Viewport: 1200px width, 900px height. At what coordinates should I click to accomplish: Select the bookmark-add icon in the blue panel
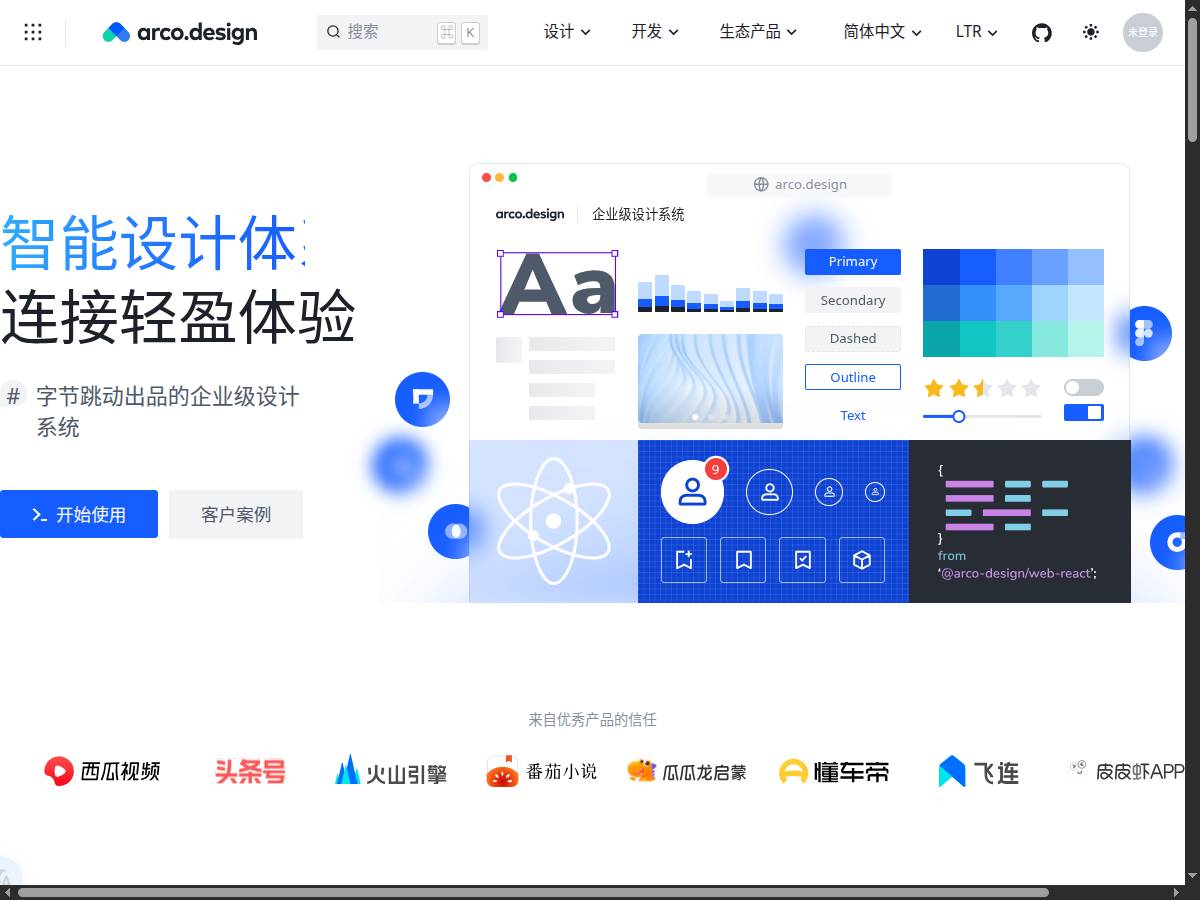pos(683,560)
